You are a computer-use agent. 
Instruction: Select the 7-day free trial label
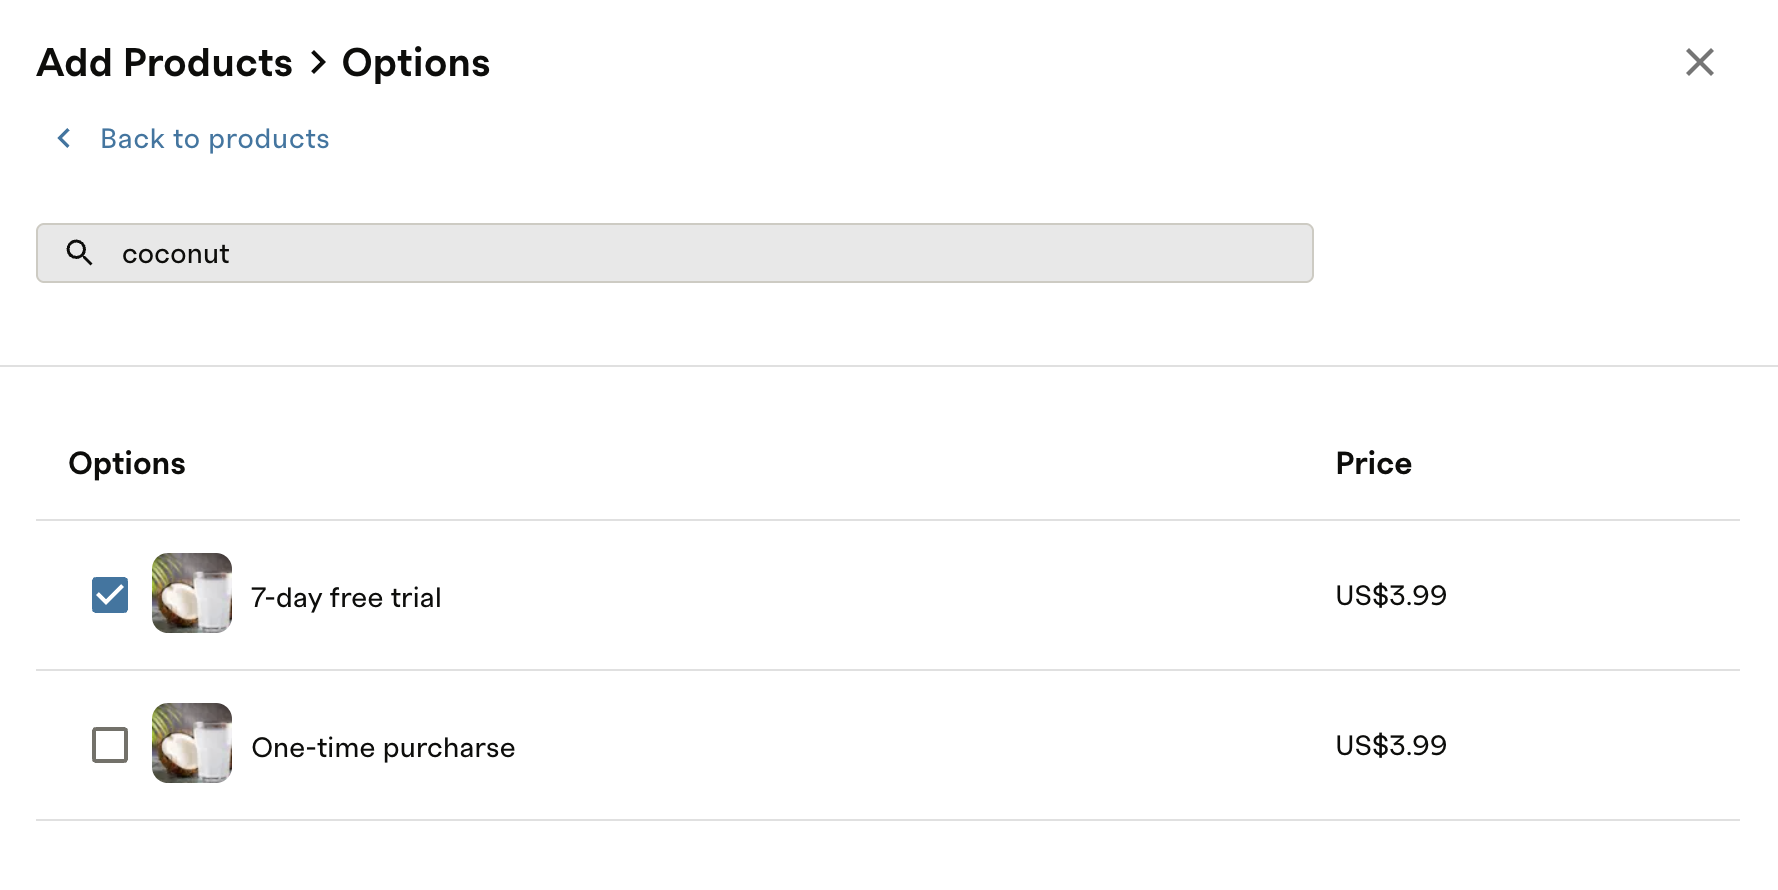[x=346, y=597]
